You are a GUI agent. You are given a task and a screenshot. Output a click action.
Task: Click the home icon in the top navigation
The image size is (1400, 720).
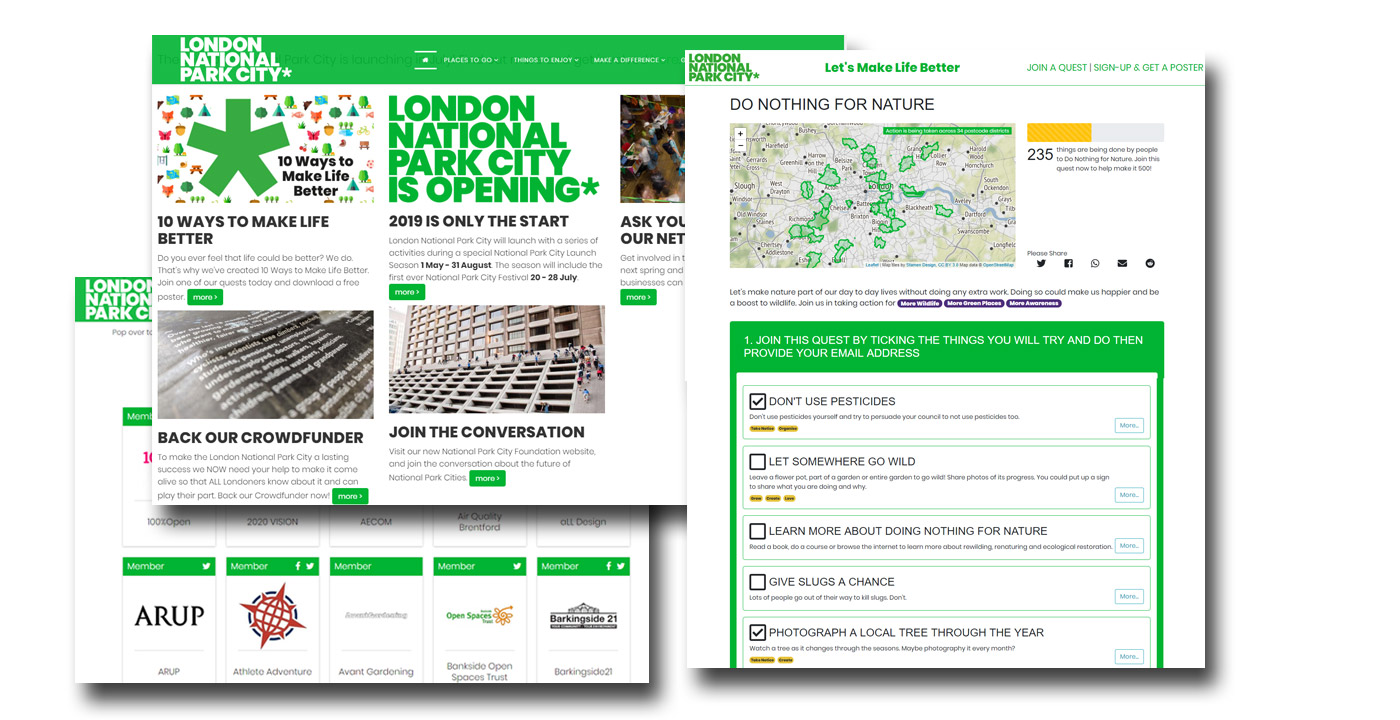(425, 60)
